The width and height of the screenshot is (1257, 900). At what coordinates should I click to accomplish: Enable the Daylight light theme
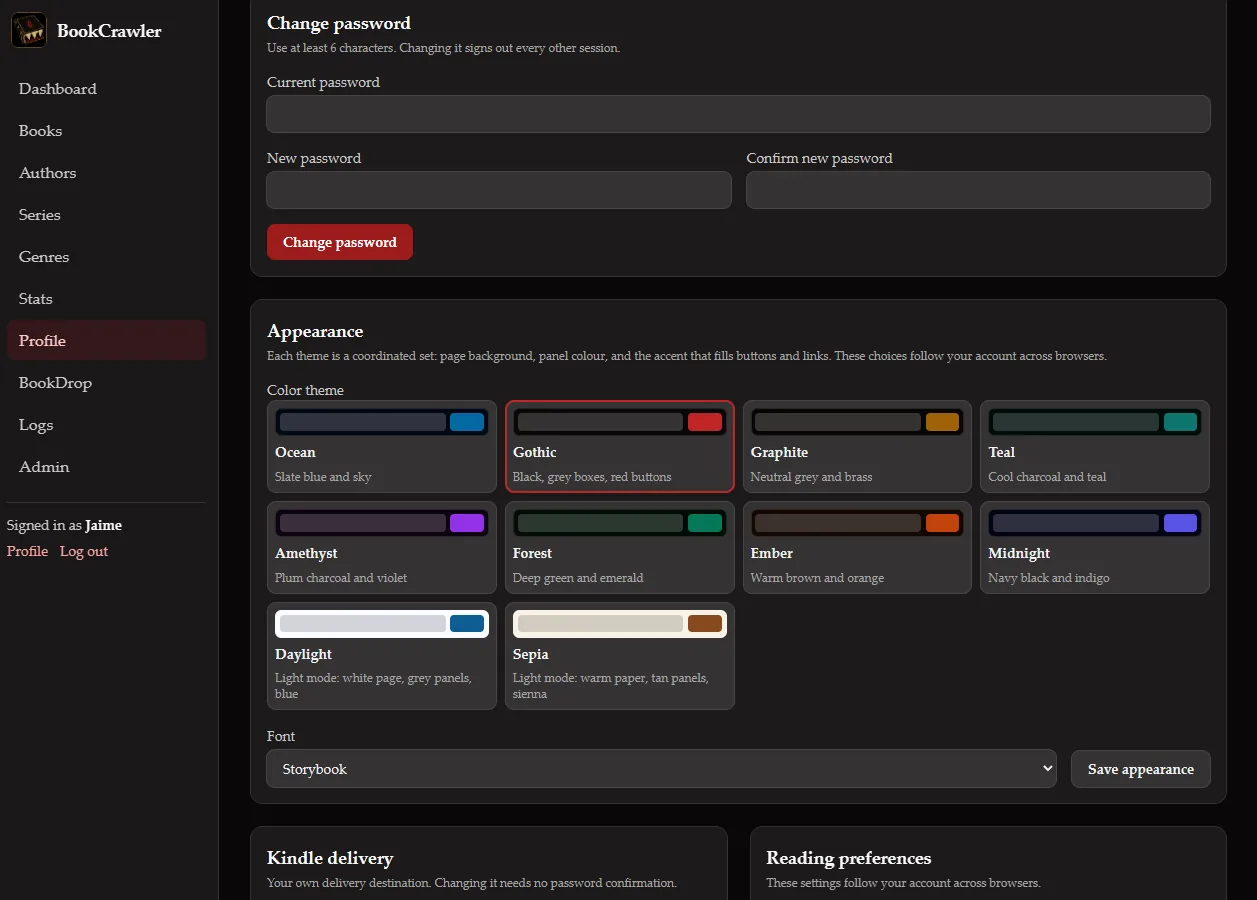tap(382, 656)
